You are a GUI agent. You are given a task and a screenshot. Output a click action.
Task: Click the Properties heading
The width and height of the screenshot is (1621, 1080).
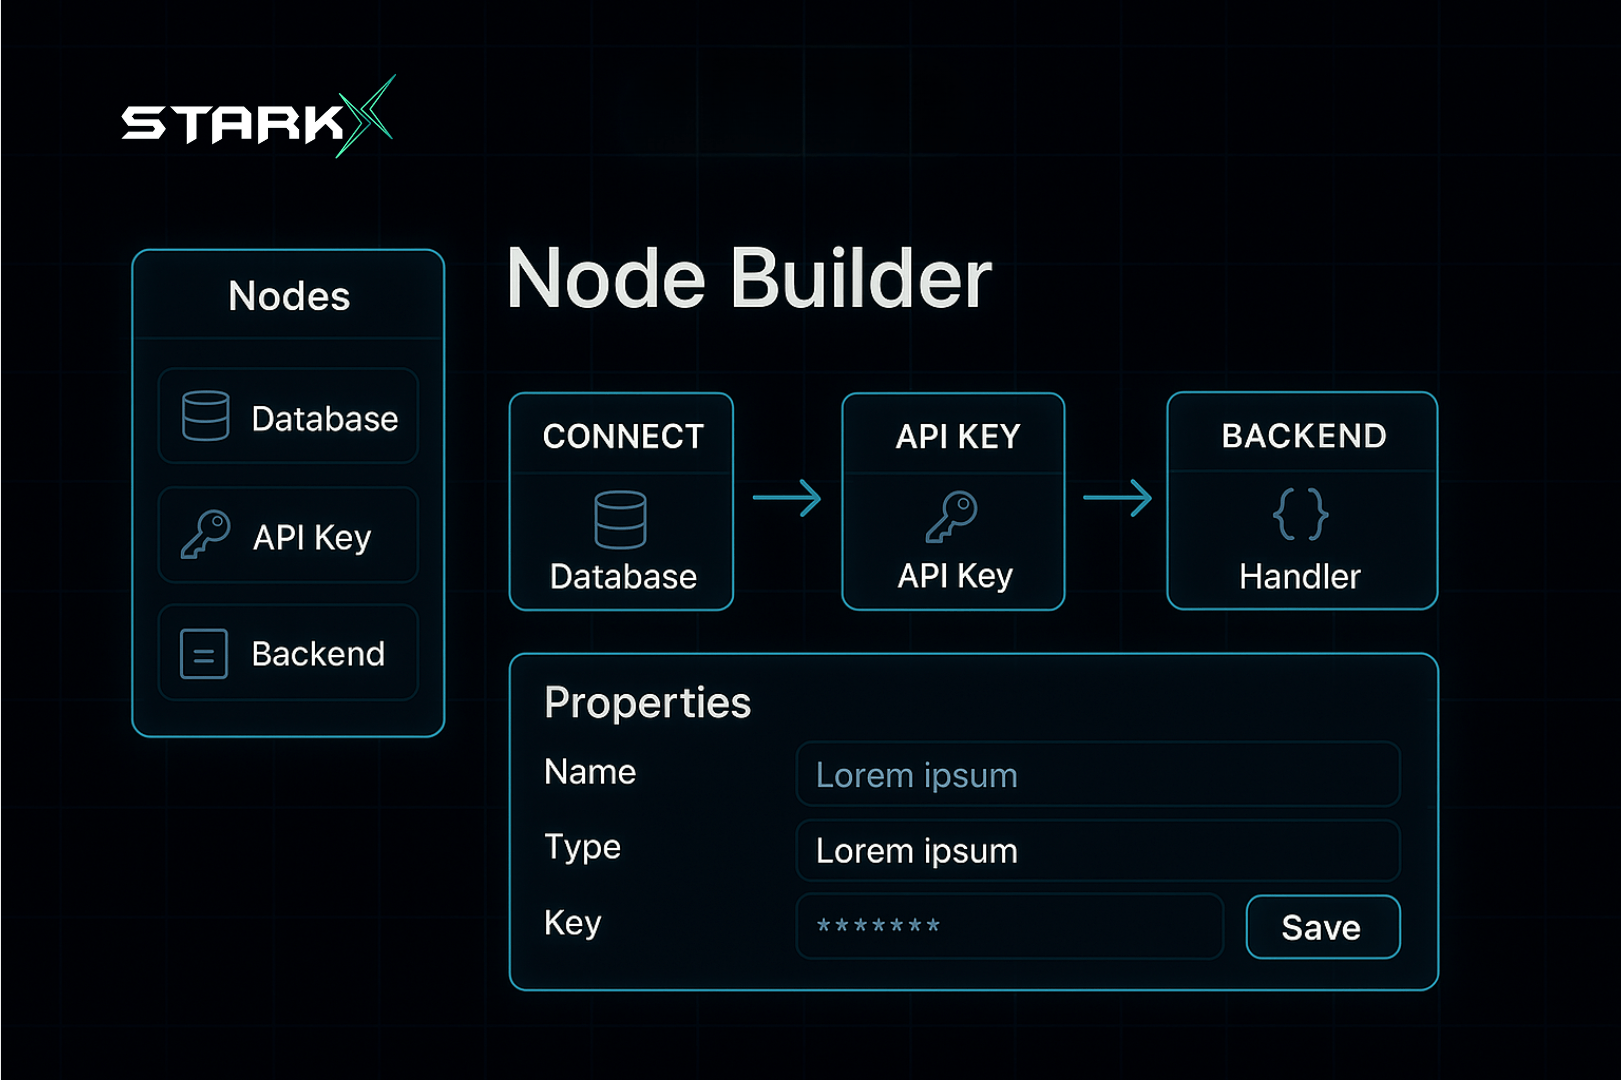[x=647, y=703]
